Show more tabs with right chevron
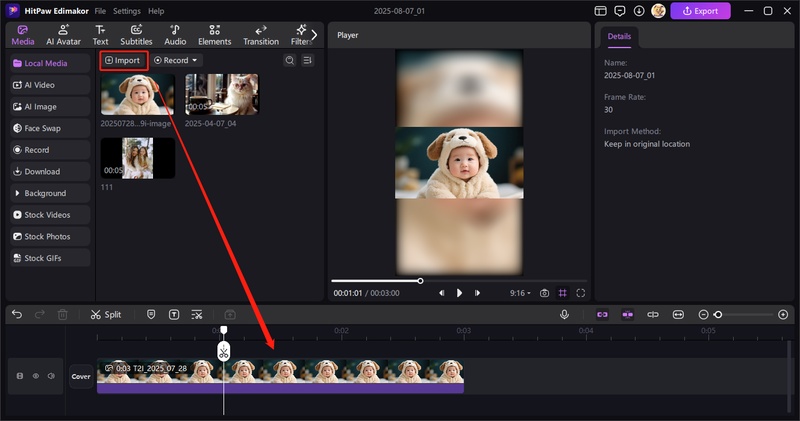 tap(314, 35)
